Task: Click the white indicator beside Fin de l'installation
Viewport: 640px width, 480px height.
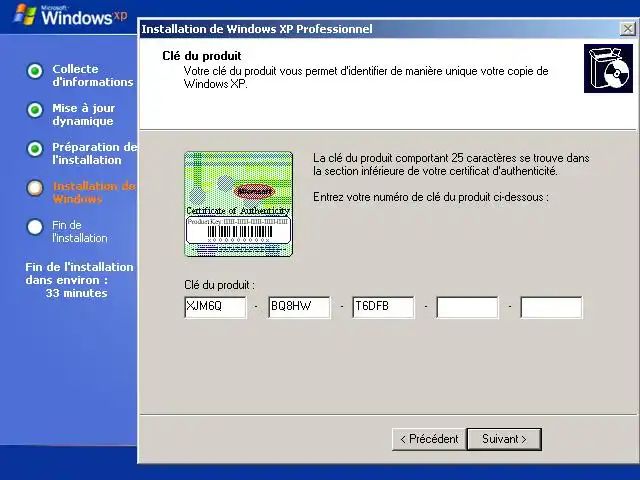Action: (x=35, y=227)
